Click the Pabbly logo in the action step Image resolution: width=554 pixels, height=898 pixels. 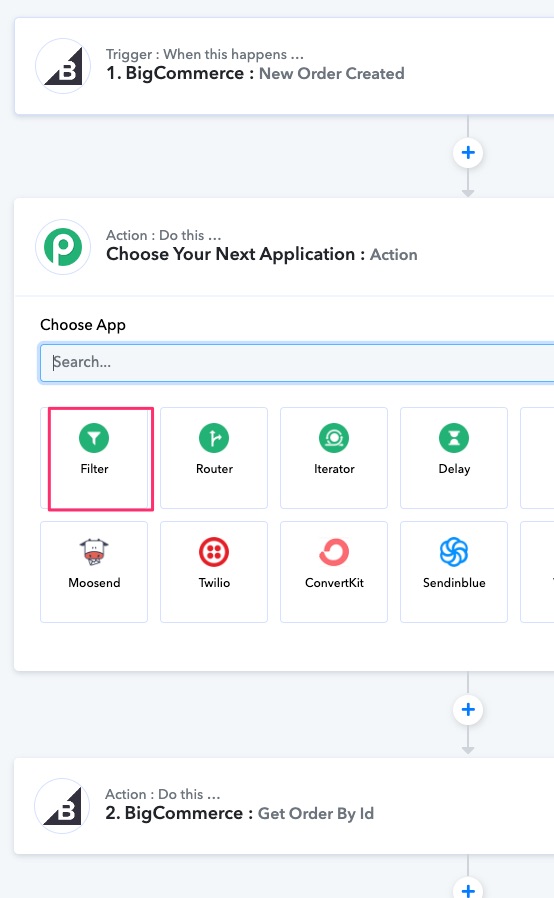coord(63,247)
